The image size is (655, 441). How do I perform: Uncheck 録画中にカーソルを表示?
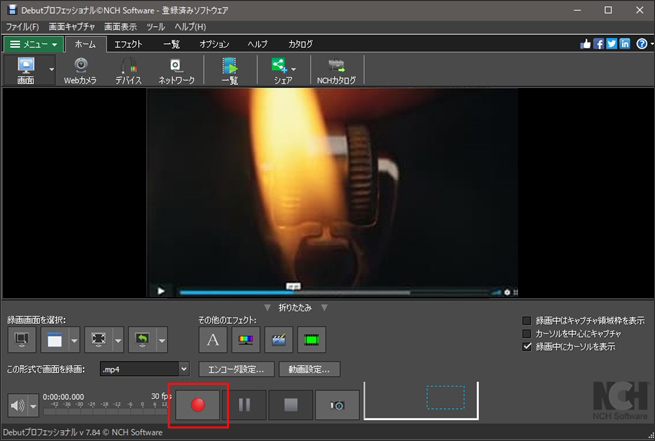pyautogui.click(x=527, y=347)
